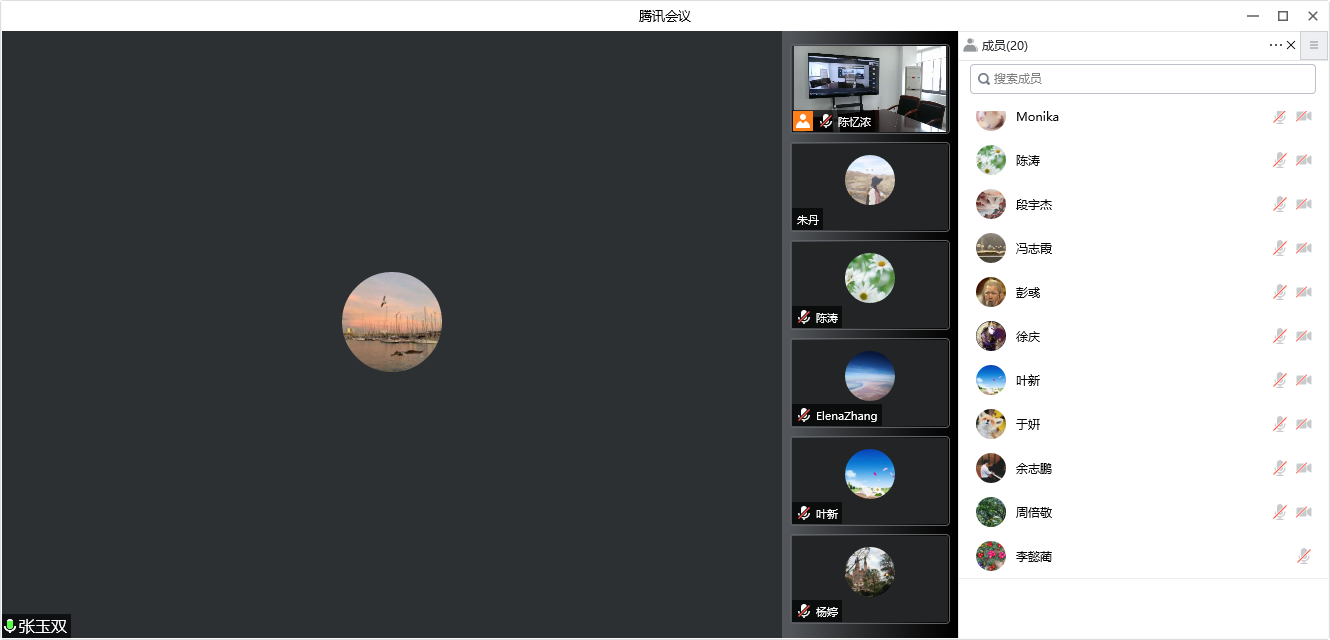Open the hamburger menu at the panel's top right
Viewport: 1330px width, 640px height.
point(1314,45)
